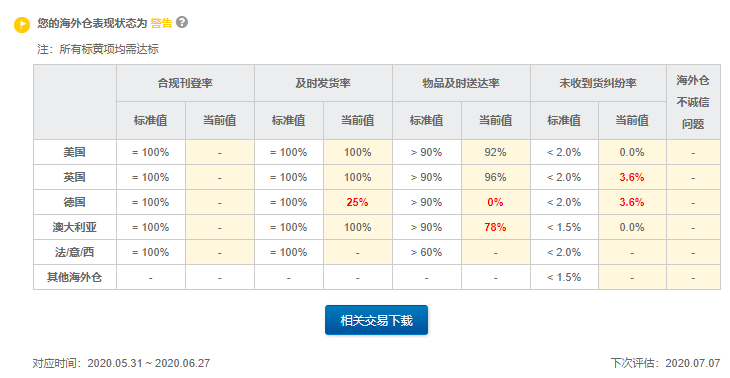Screen dimensions: 730x378
Task: Select the 德国 row label
Action: point(74,202)
